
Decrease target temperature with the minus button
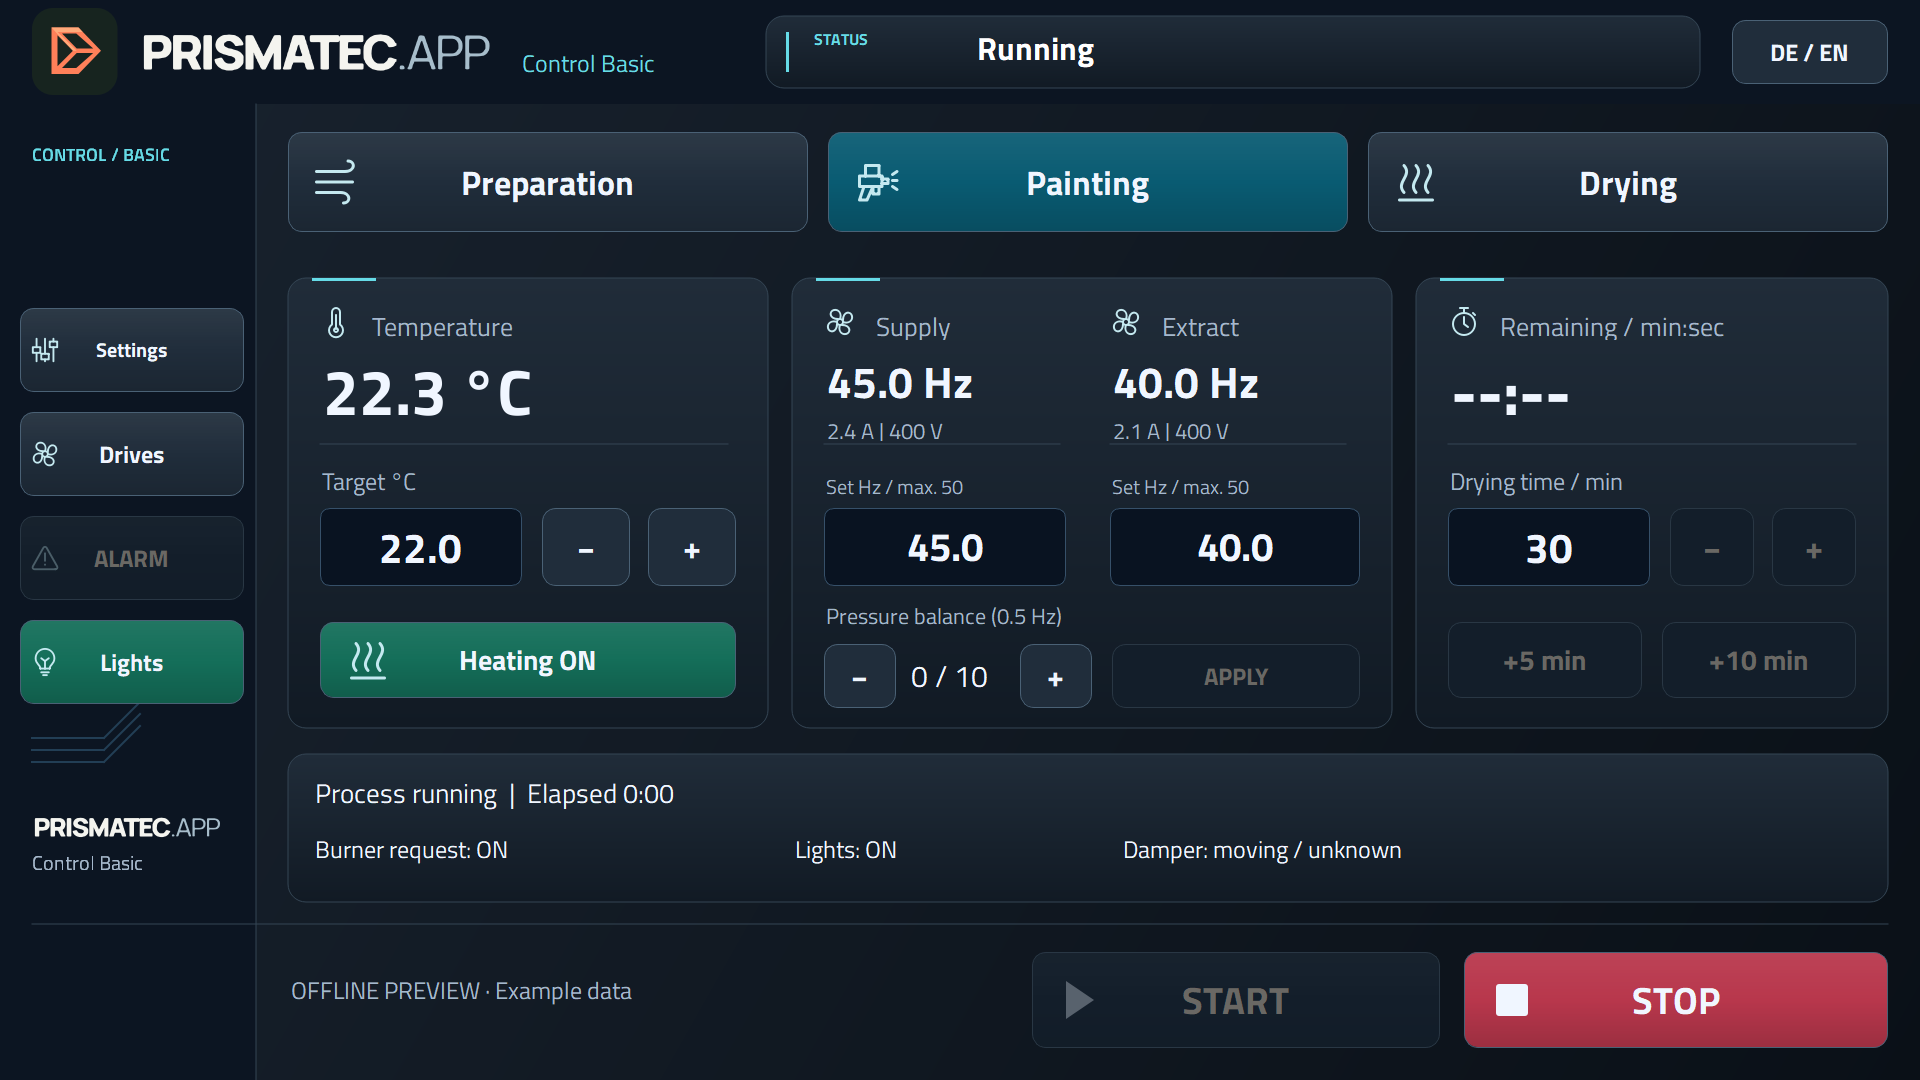pos(586,547)
